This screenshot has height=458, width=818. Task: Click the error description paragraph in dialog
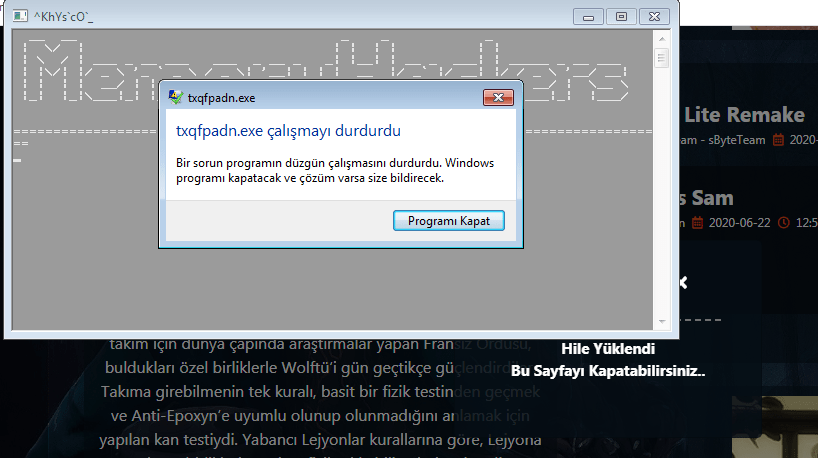coord(335,171)
